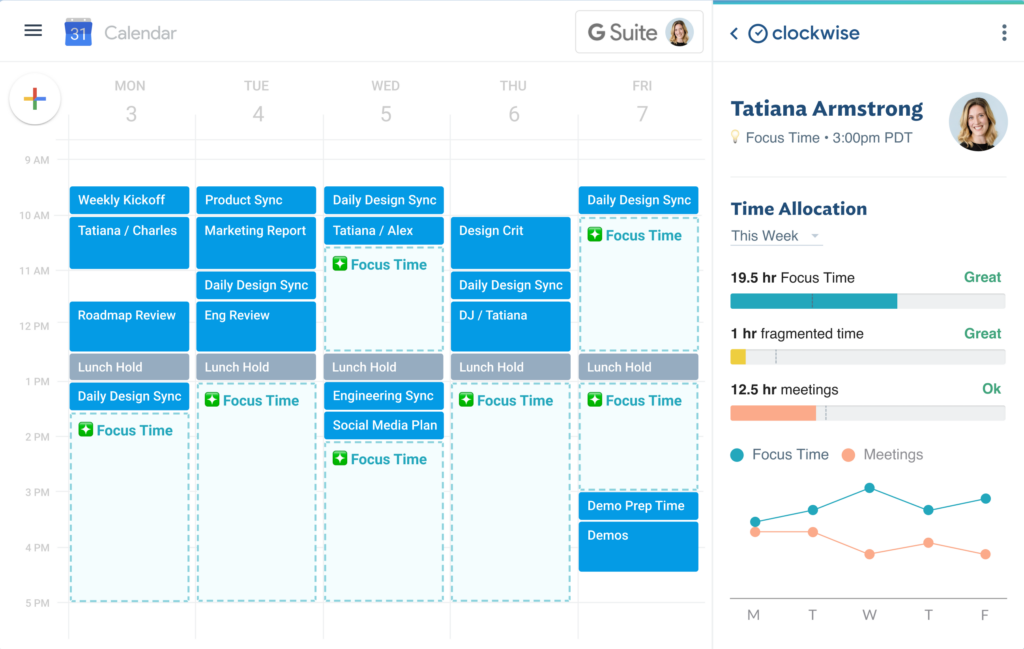Click the Google Calendar logo icon
The width and height of the screenshot is (1024, 649).
[x=78, y=32]
